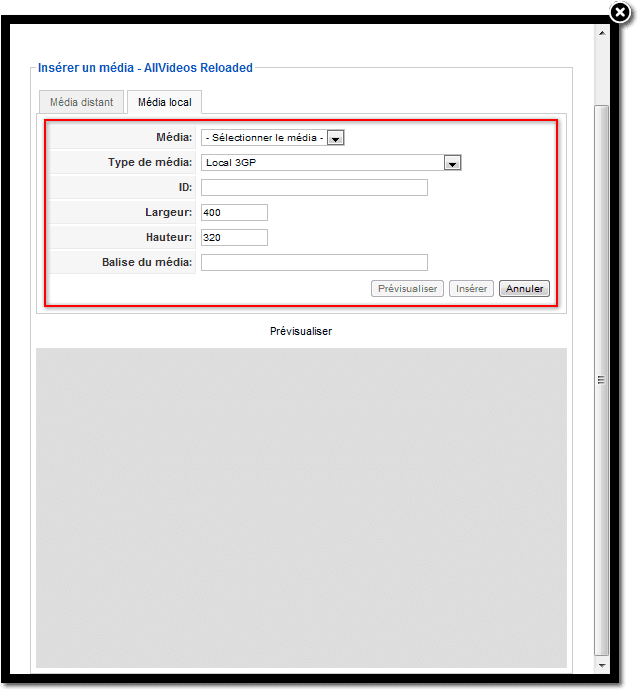Switch to the Média distant tab
The image size is (638, 690).
81,102
